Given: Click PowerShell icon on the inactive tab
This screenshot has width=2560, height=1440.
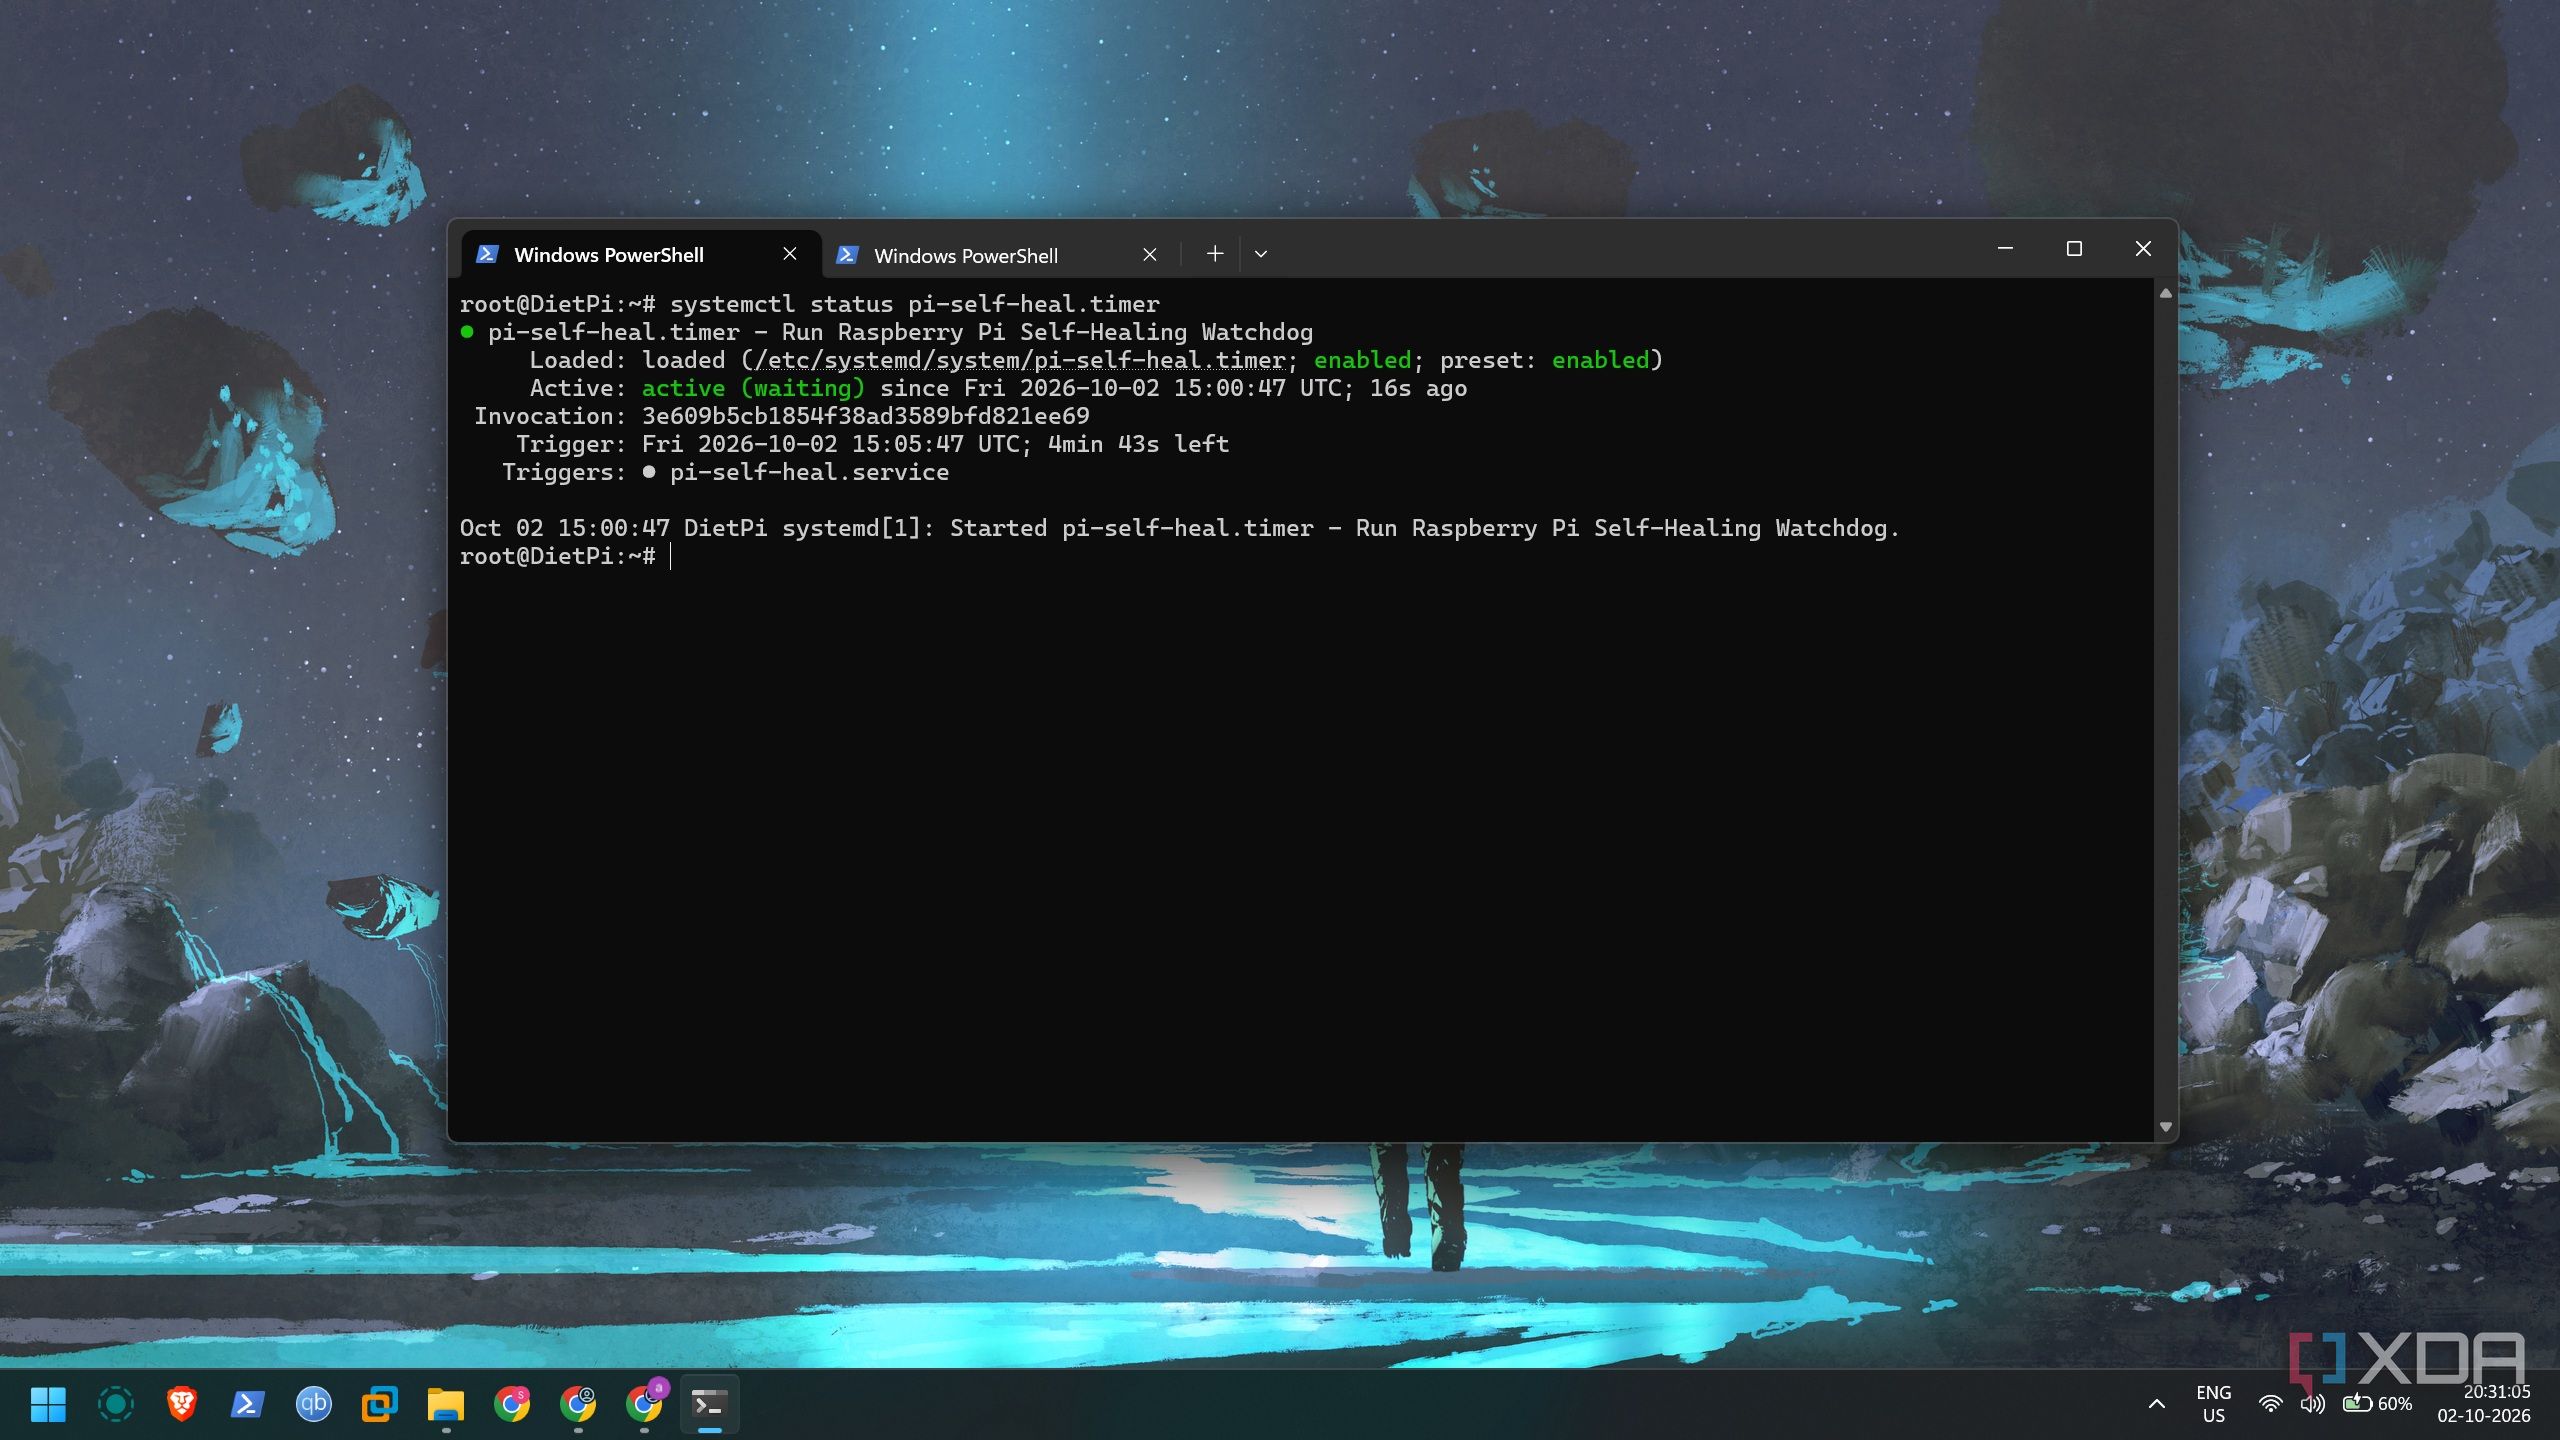Looking at the screenshot, I should pyautogui.click(x=847, y=255).
